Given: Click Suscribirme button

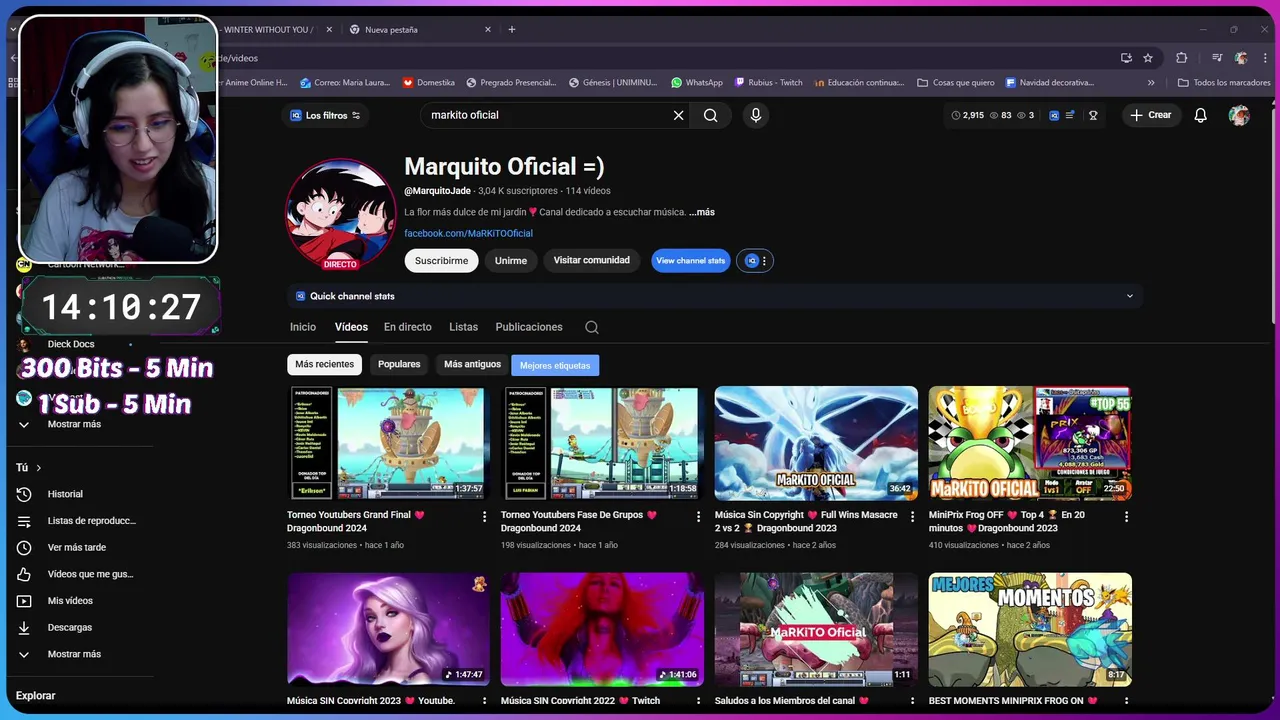Looking at the screenshot, I should 441,260.
